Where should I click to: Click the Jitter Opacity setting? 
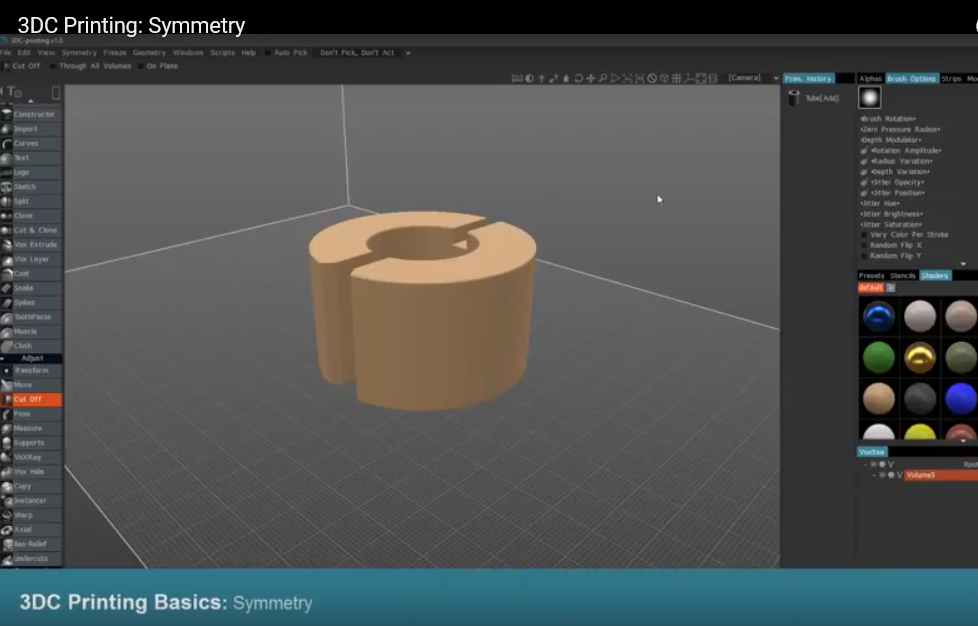click(x=898, y=183)
